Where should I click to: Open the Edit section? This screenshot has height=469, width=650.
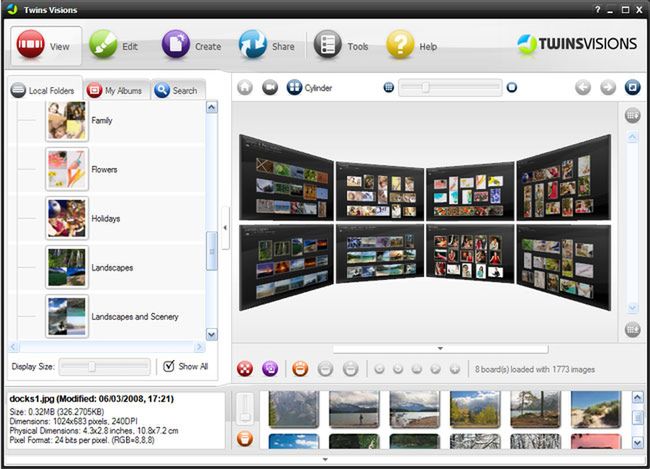coord(113,46)
